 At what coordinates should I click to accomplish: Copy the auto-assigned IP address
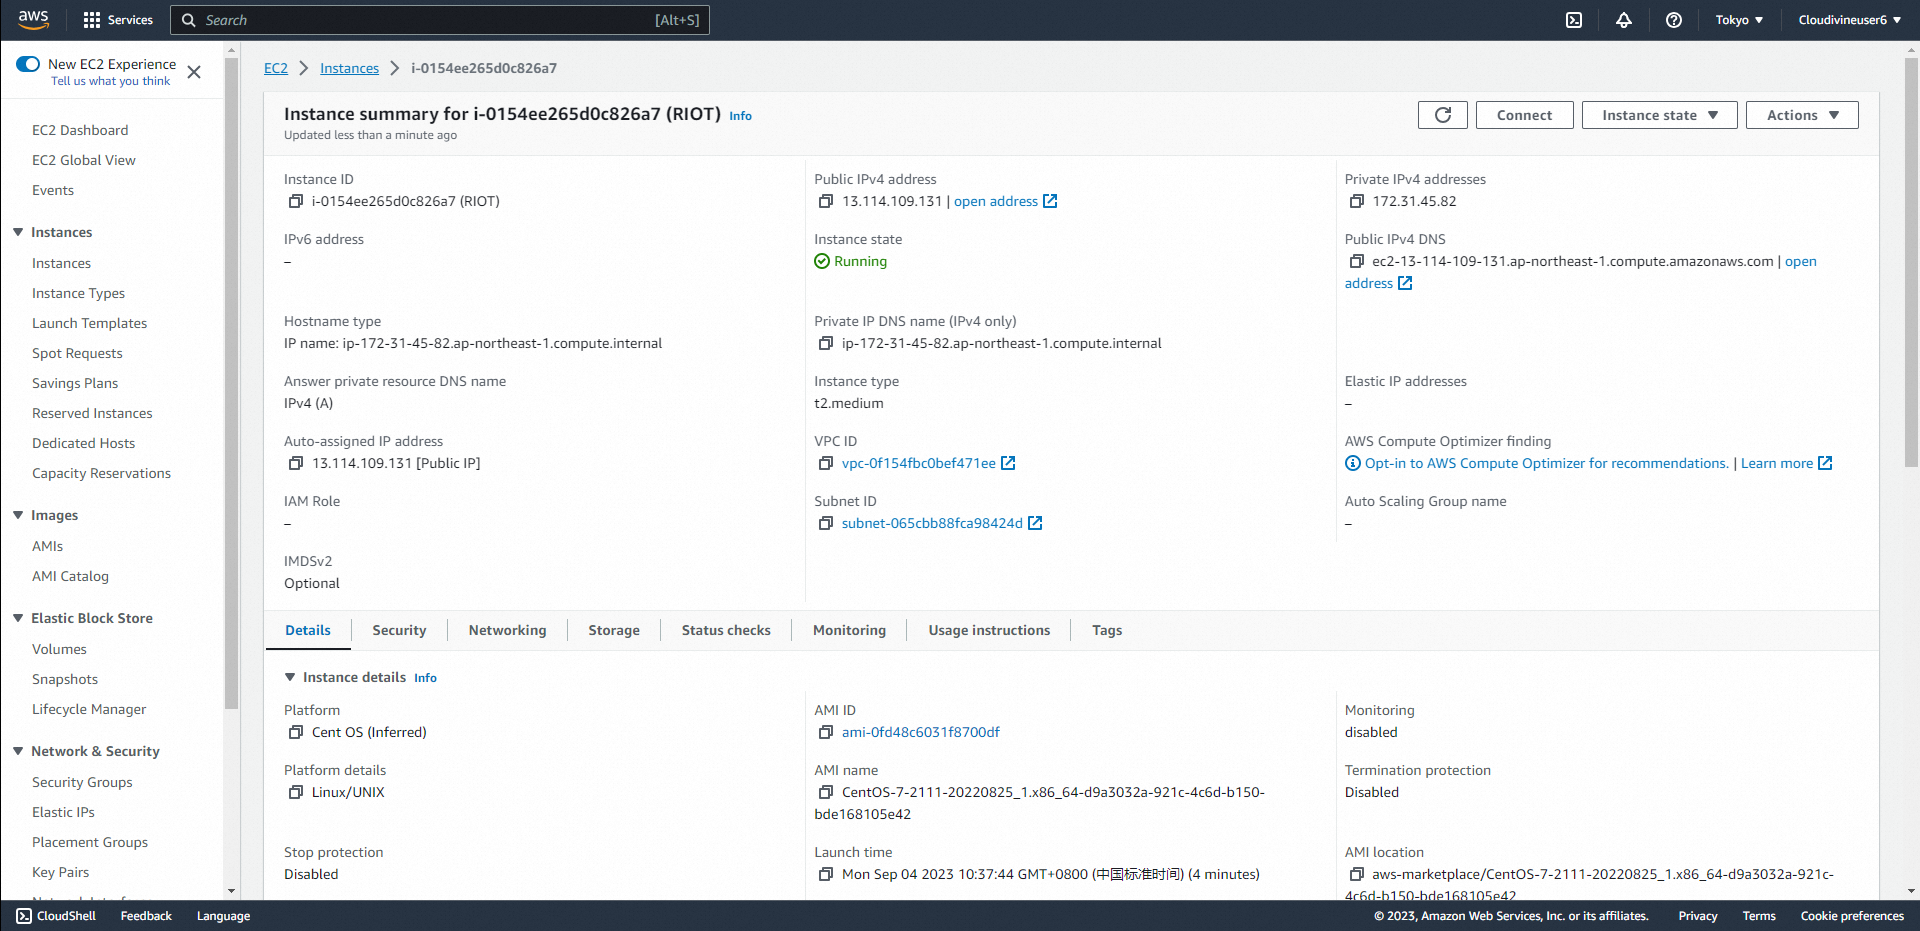296,463
